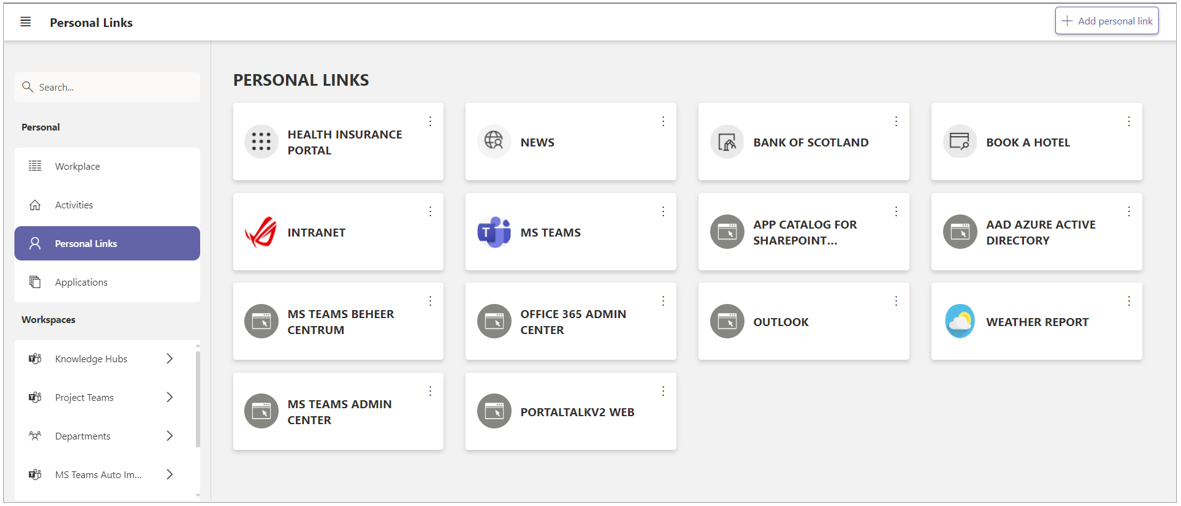Click scroll-down arrow of workspaces list
Image resolution: width=1181 pixels, height=506 pixels.
pos(198,495)
